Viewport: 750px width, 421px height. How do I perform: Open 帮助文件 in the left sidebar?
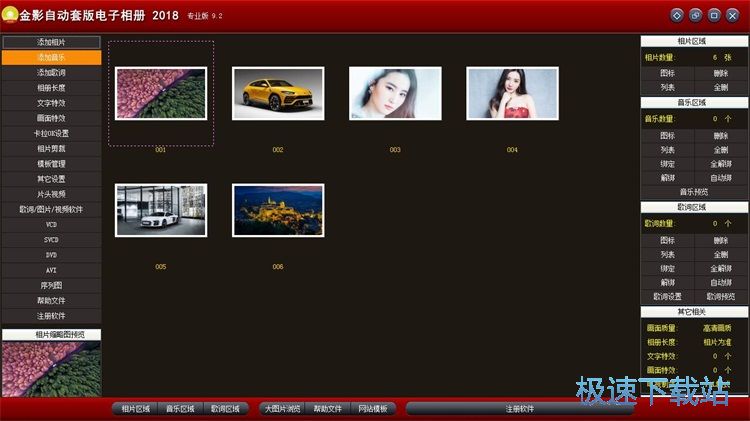(x=51, y=301)
